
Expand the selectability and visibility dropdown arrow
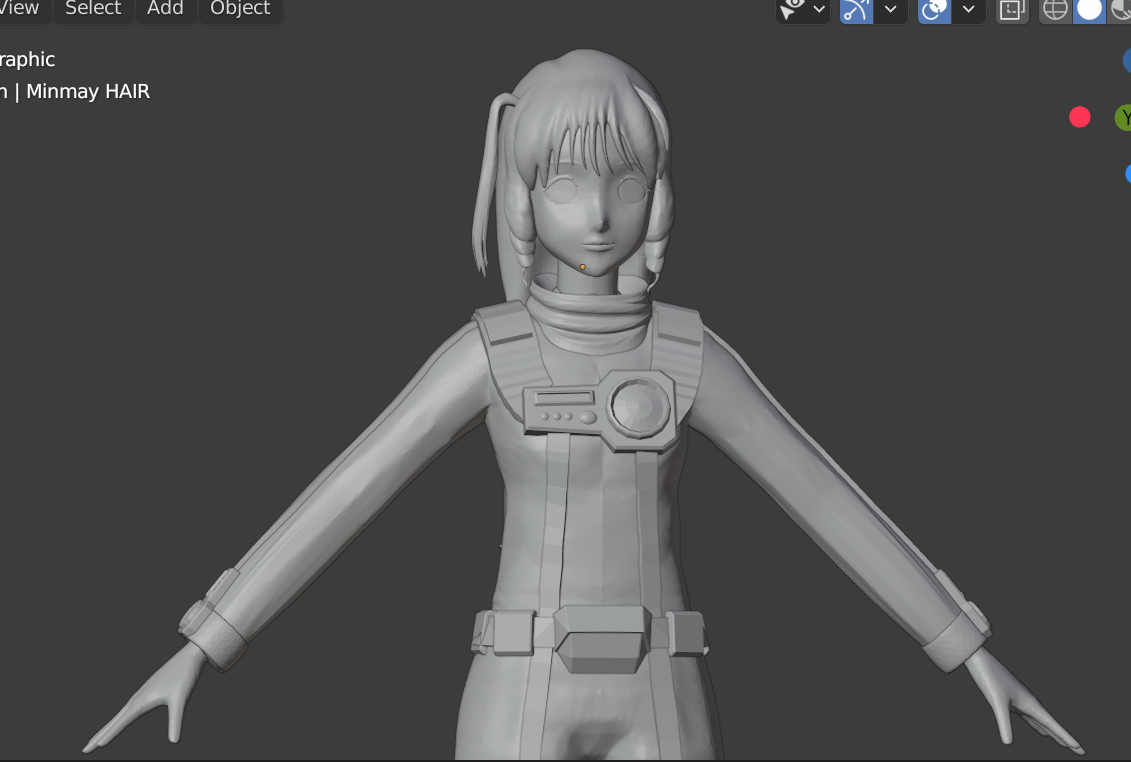pos(819,9)
